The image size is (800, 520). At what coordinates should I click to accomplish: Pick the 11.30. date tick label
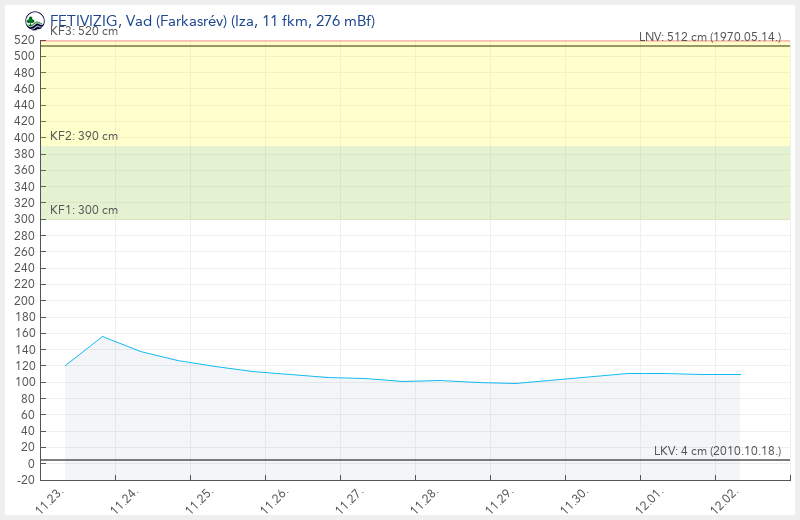575,500
